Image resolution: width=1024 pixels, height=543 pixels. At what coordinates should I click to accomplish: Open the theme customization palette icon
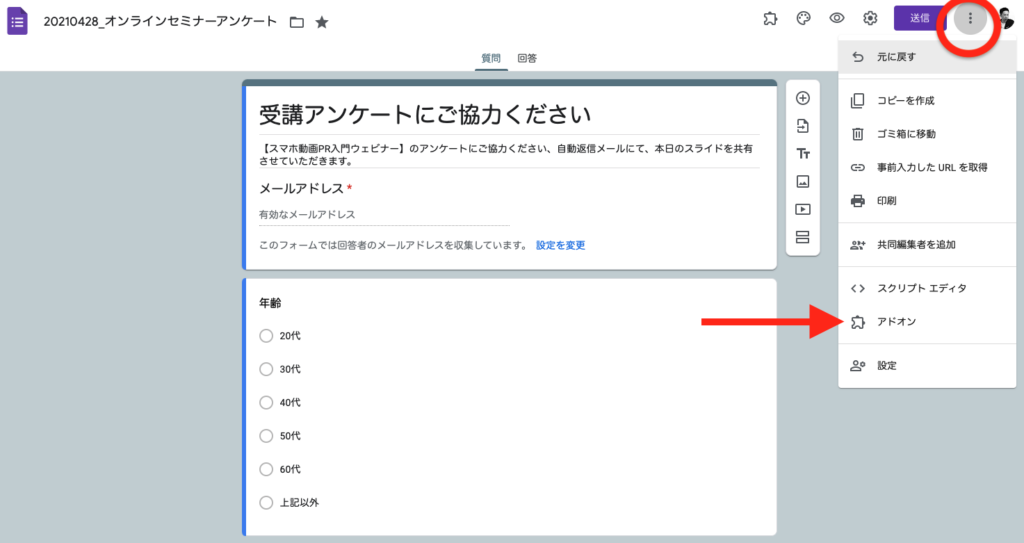click(x=803, y=18)
